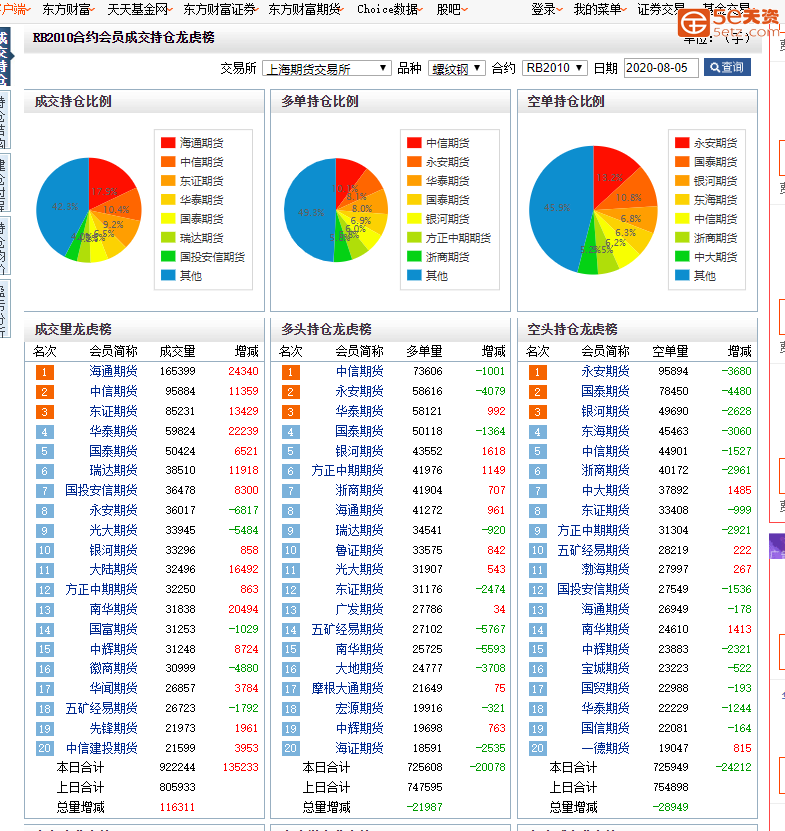Viewport: 785px width, 831px height.
Task: Click the 5e天资 logo at top right
Action: pyautogui.click(x=730, y=22)
